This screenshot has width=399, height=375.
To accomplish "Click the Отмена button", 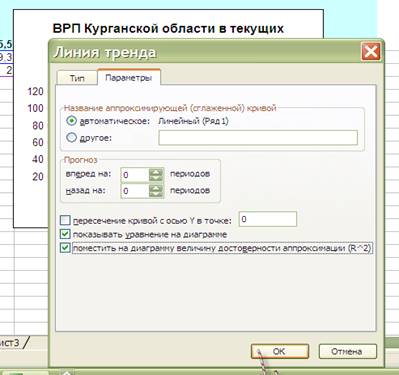I will point(348,351).
